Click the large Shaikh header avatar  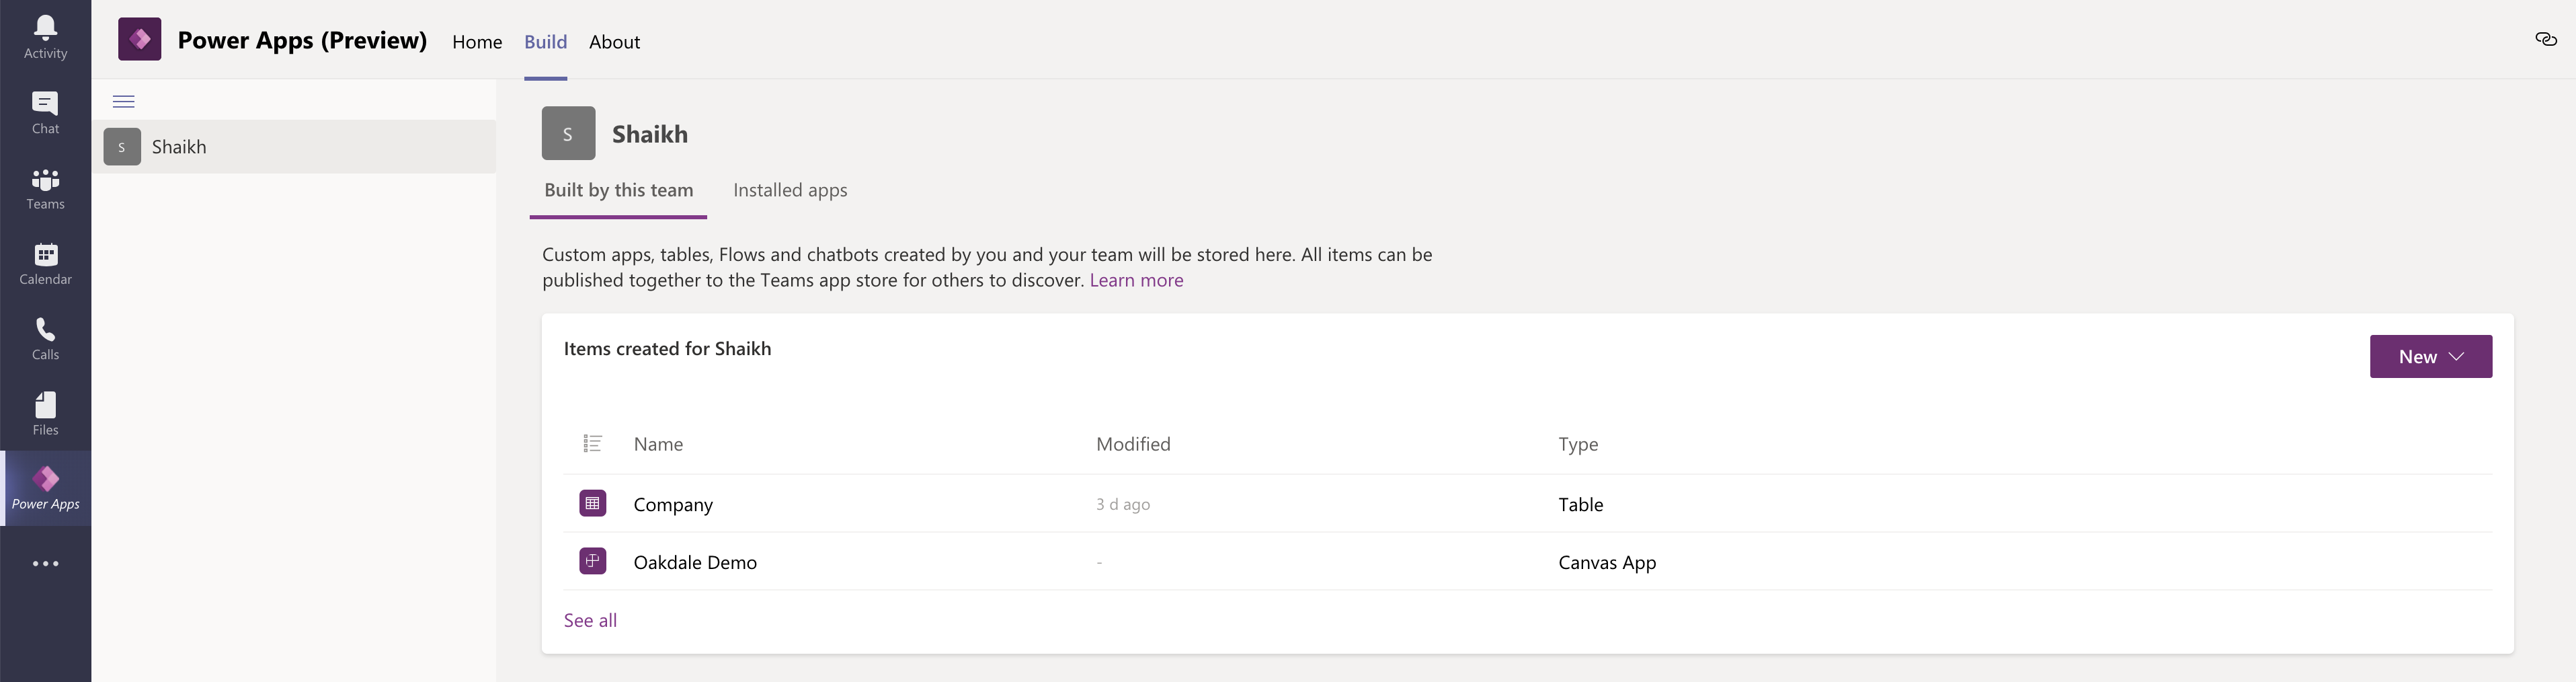pos(568,133)
